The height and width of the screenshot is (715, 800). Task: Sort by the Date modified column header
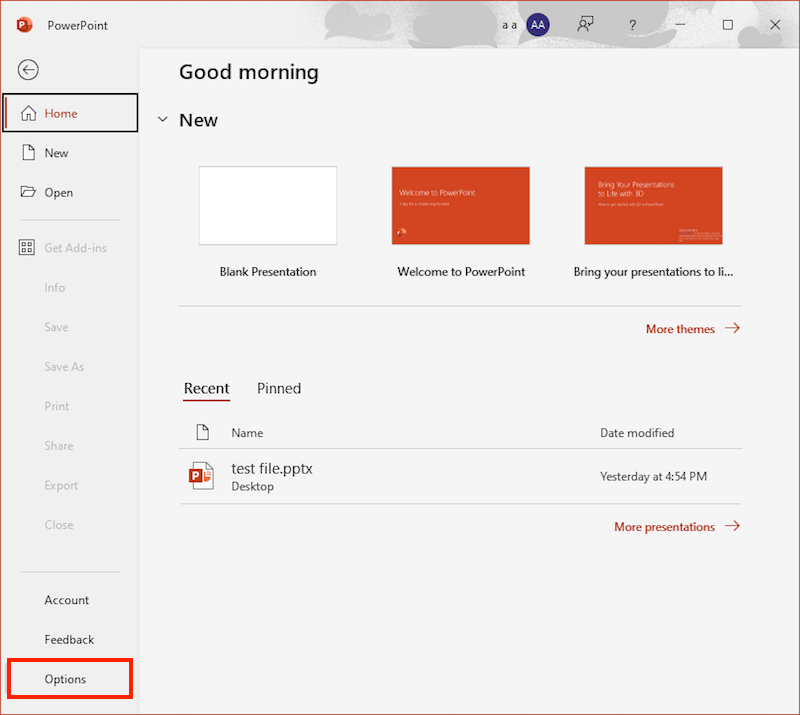tap(637, 433)
